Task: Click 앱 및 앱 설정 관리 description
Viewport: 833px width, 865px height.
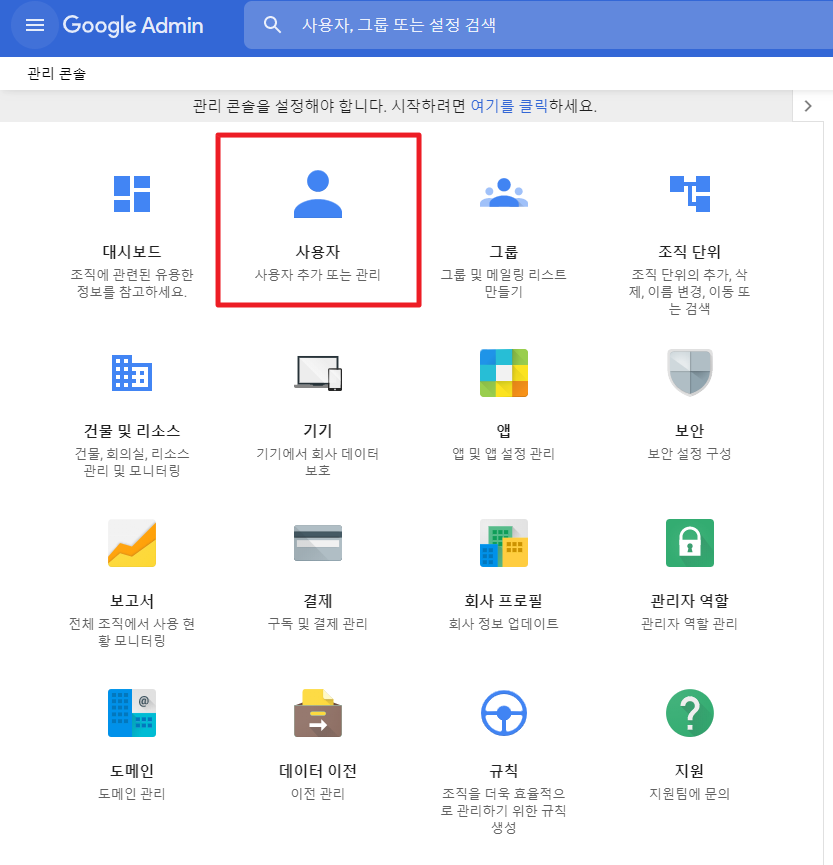Action: tap(504, 453)
